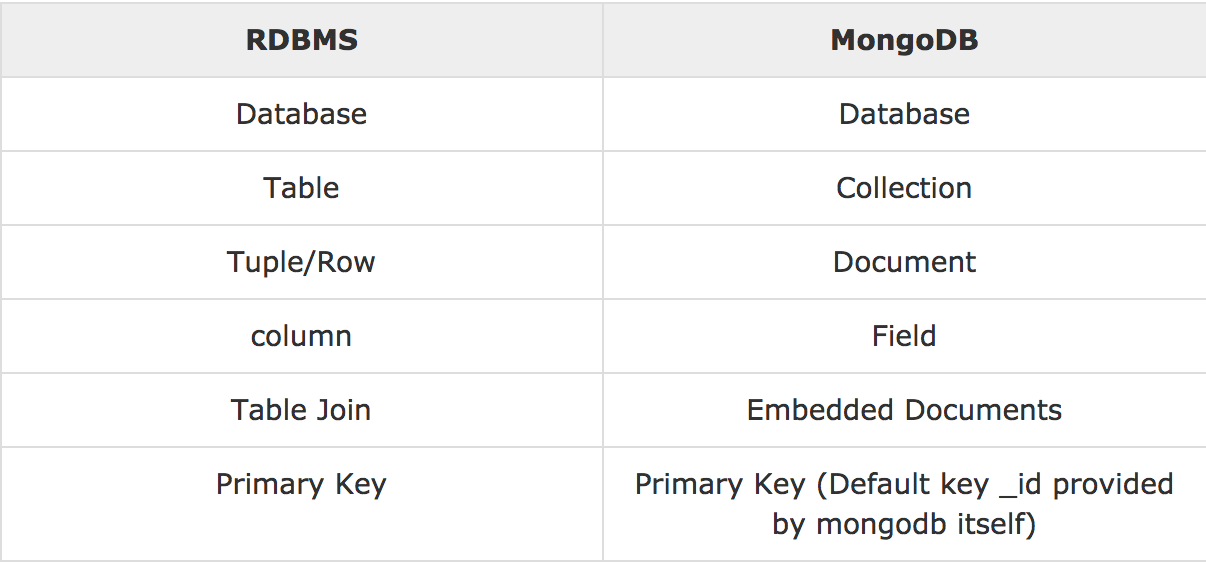Select Database cell under RDBMS column

click(301, 114)
